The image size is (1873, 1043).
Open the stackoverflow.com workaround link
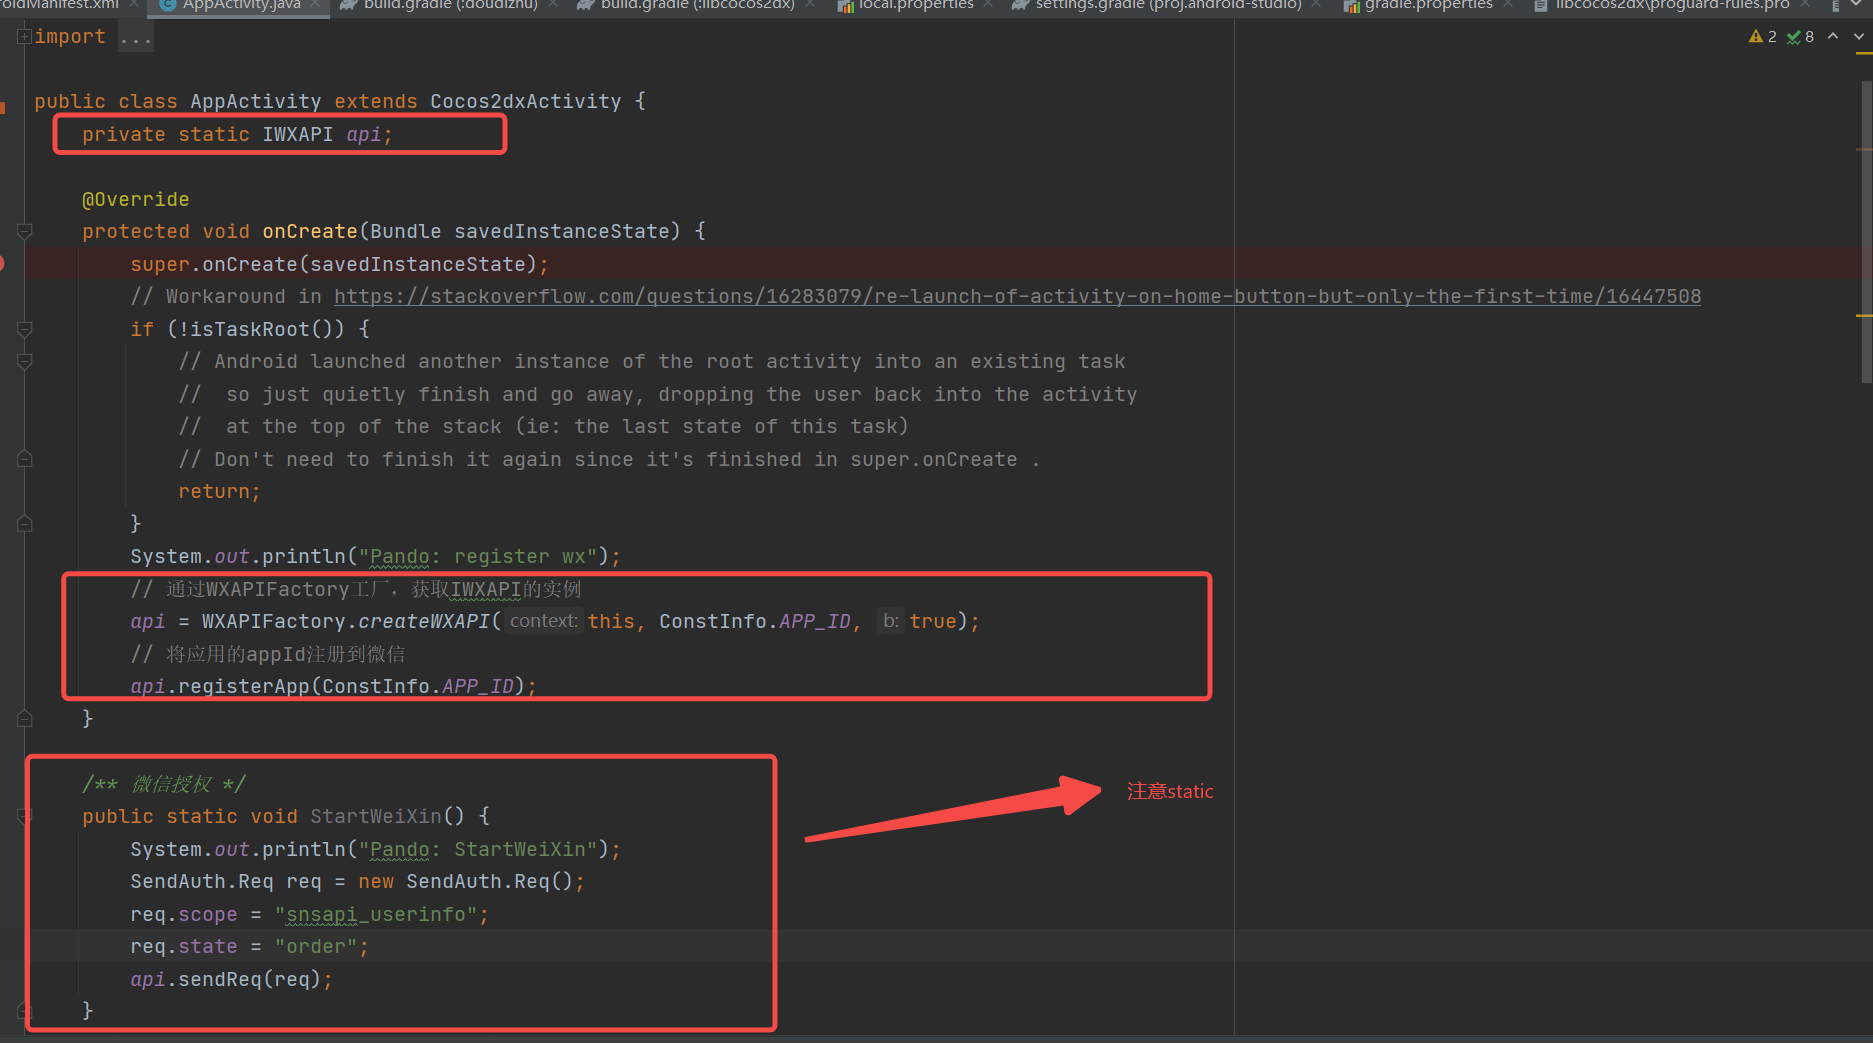click(x=1017, y=297)
